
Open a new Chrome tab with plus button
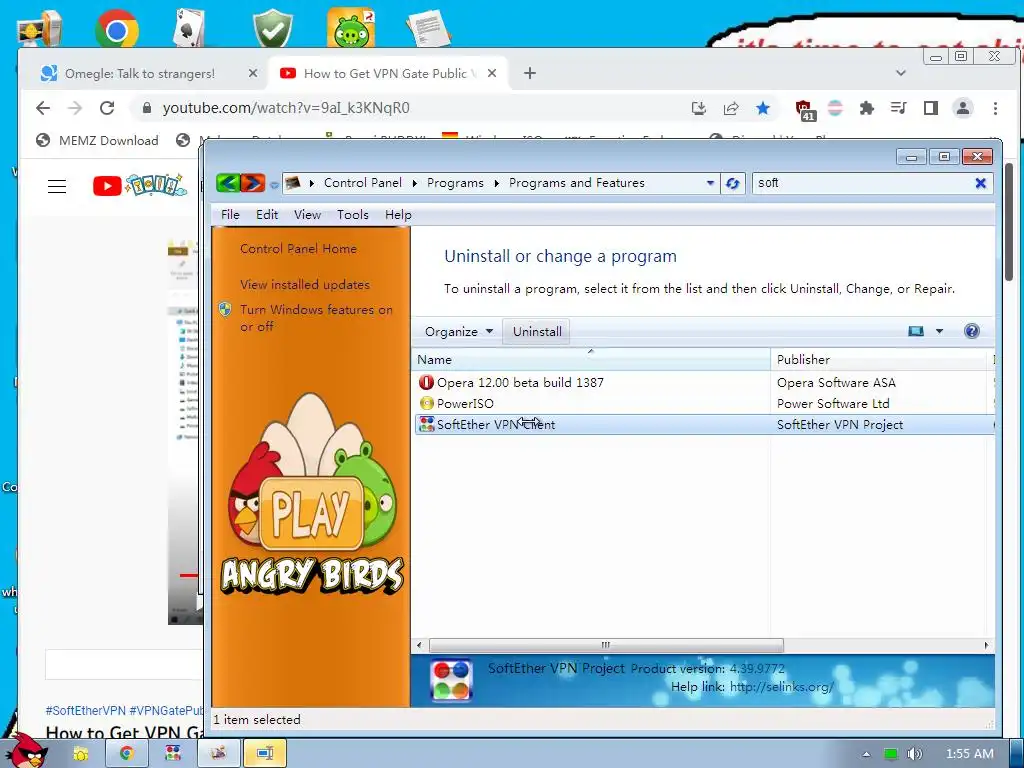(x=530, y=74)
